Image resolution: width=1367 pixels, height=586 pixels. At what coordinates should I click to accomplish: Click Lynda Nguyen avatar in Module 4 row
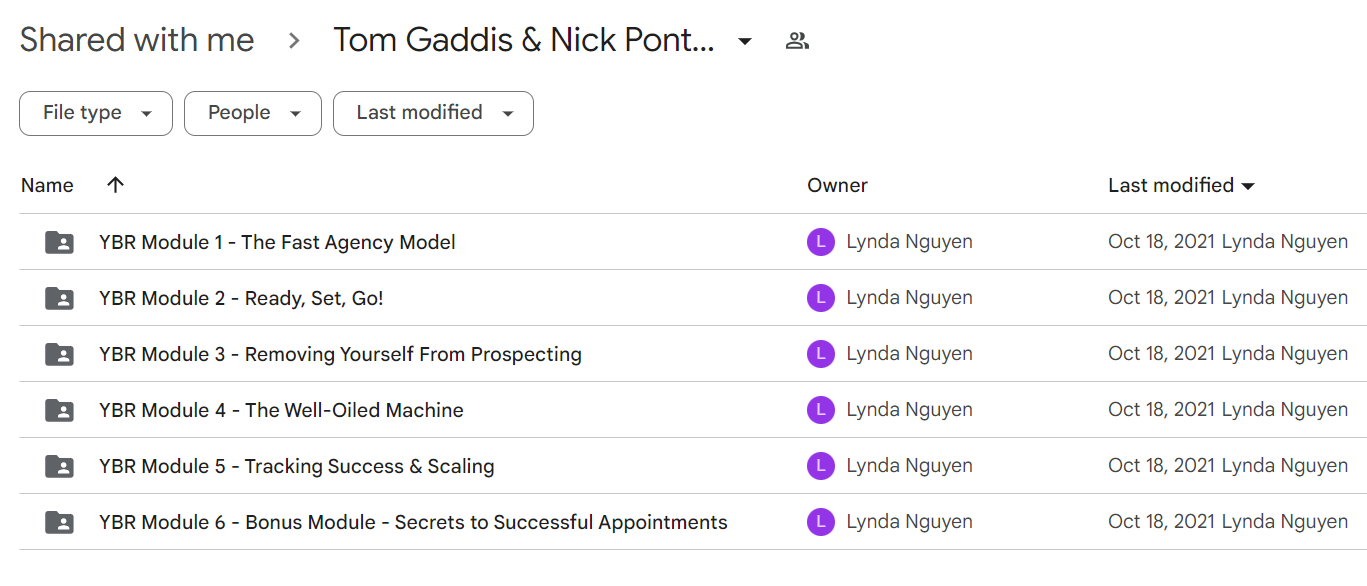[x=820, y=410]
